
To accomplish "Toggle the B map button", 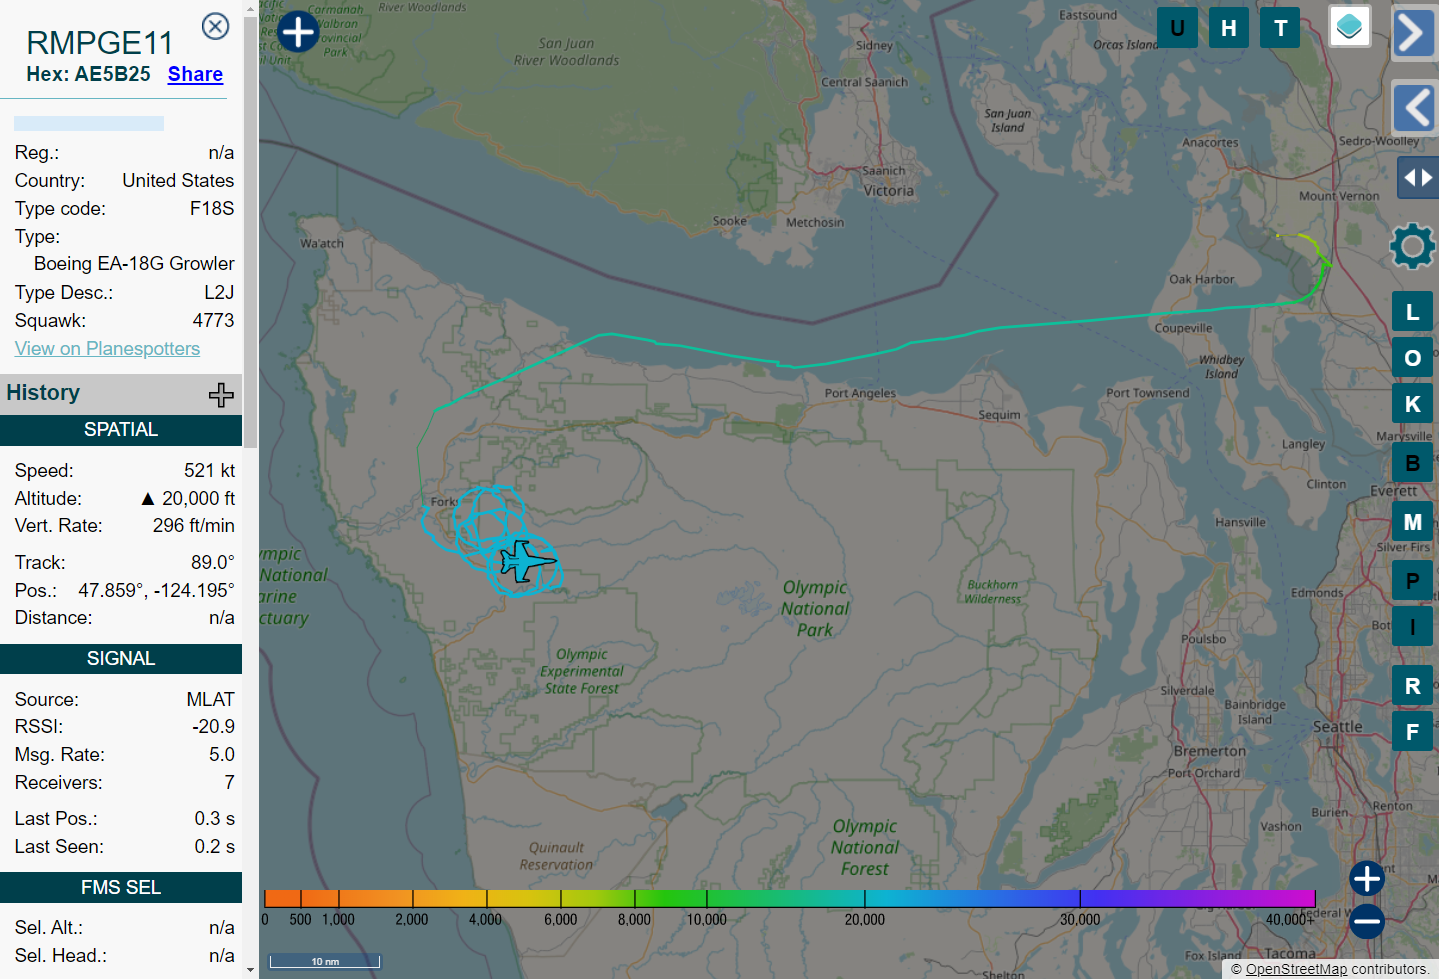I will [1412, 463].
